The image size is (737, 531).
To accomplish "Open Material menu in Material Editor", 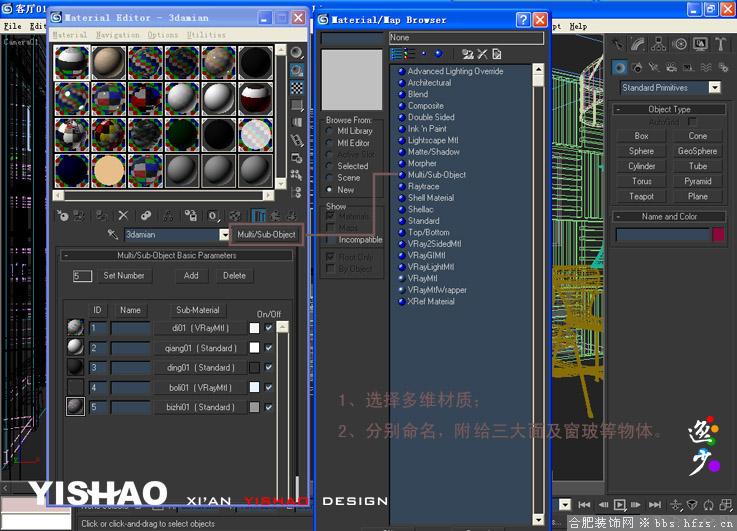I will [x=70, y=35].
